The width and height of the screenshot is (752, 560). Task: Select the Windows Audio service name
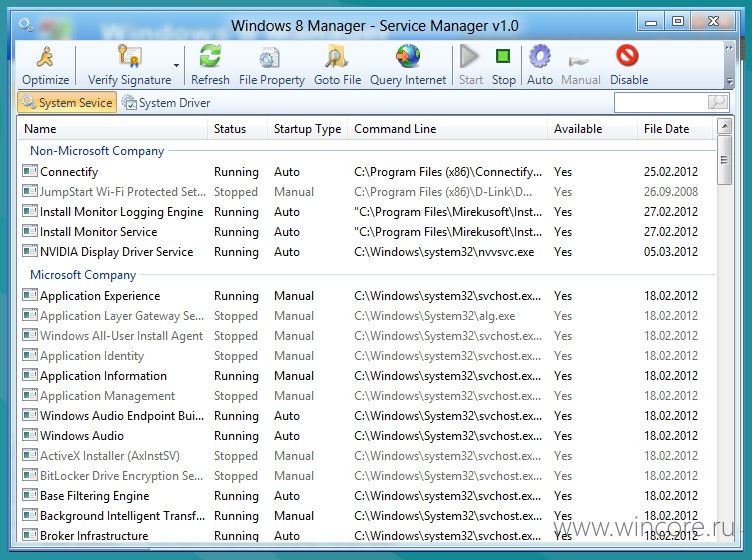pos(82,436)
